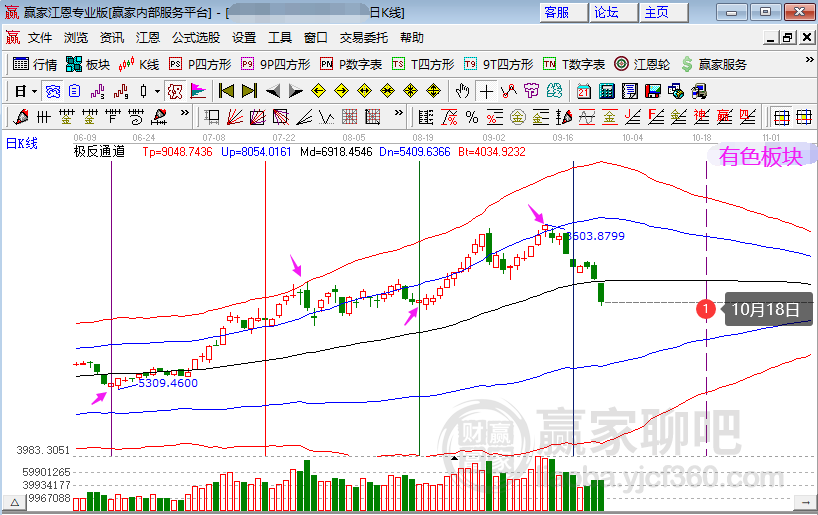Open the 公式选股 menu
The image size is (818, 515).
(x=196, y=38)
